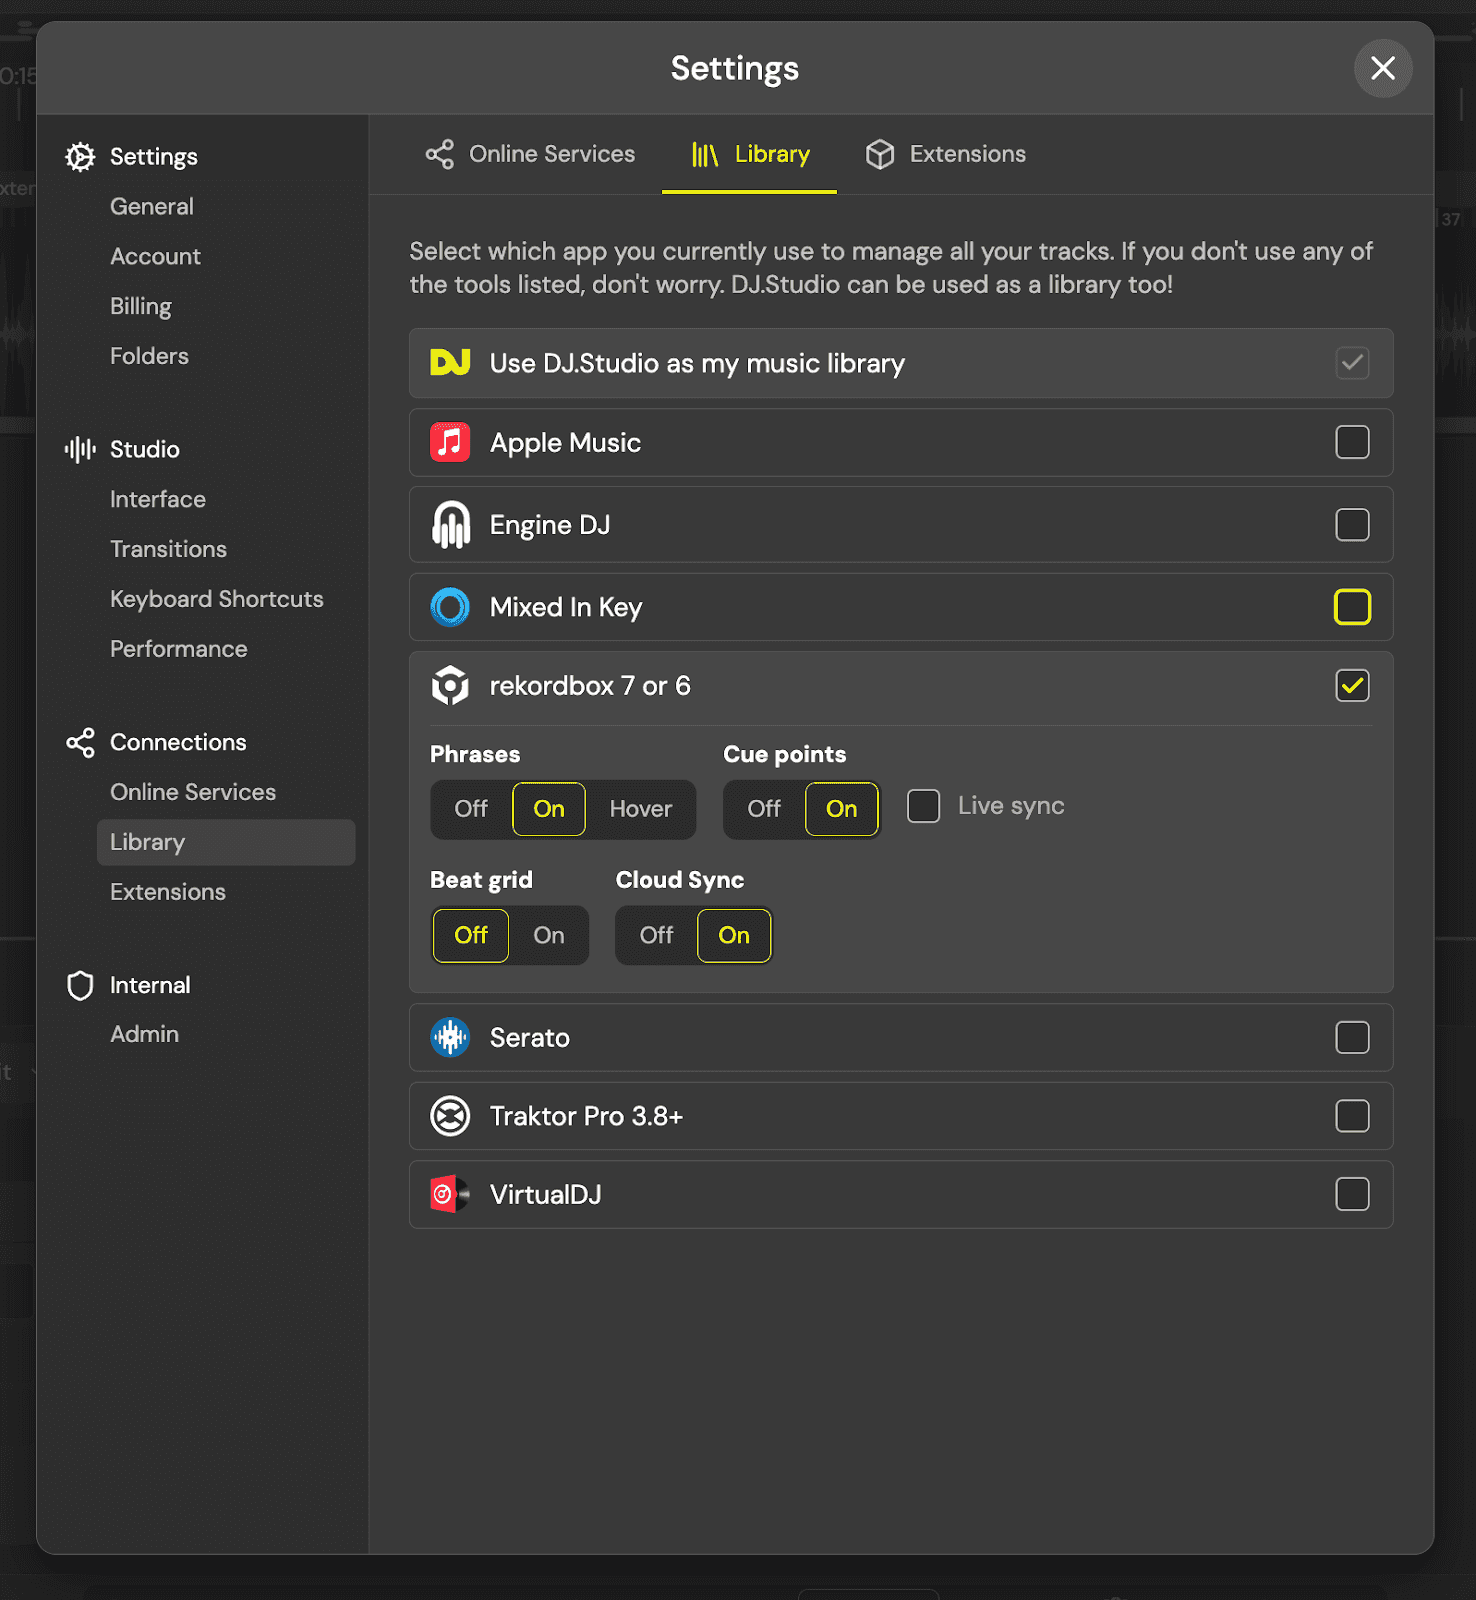The height and width of the screenshot is (1600, 1476).
Task: Switch to the Online Services tab
Action: [x=531, y=154]
